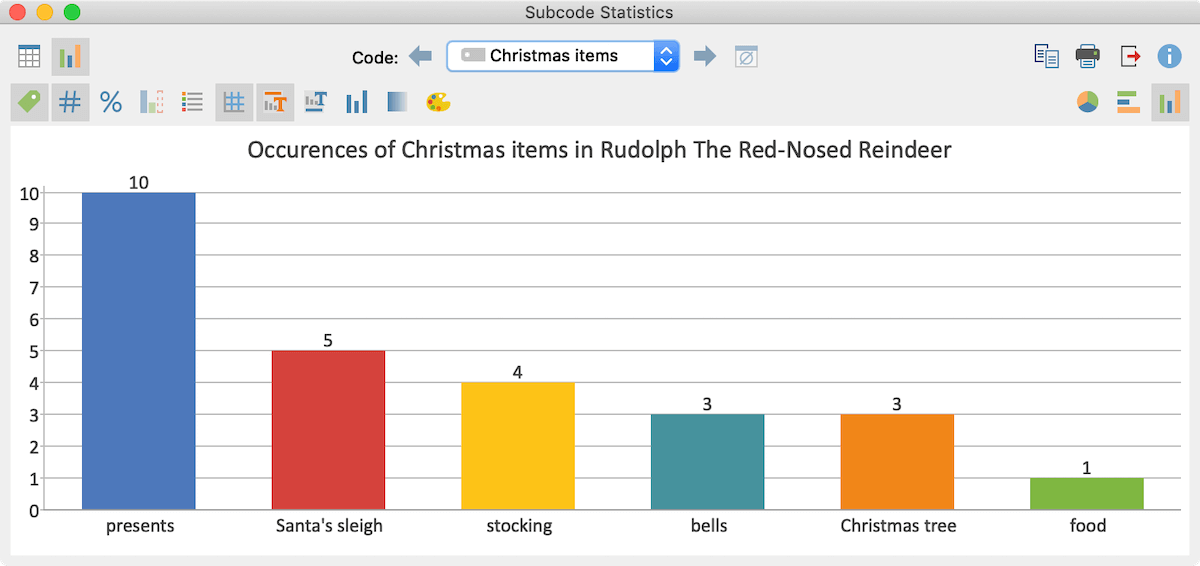Print the chart with the printer icon
The image size is (1200, 566).
1088,56
